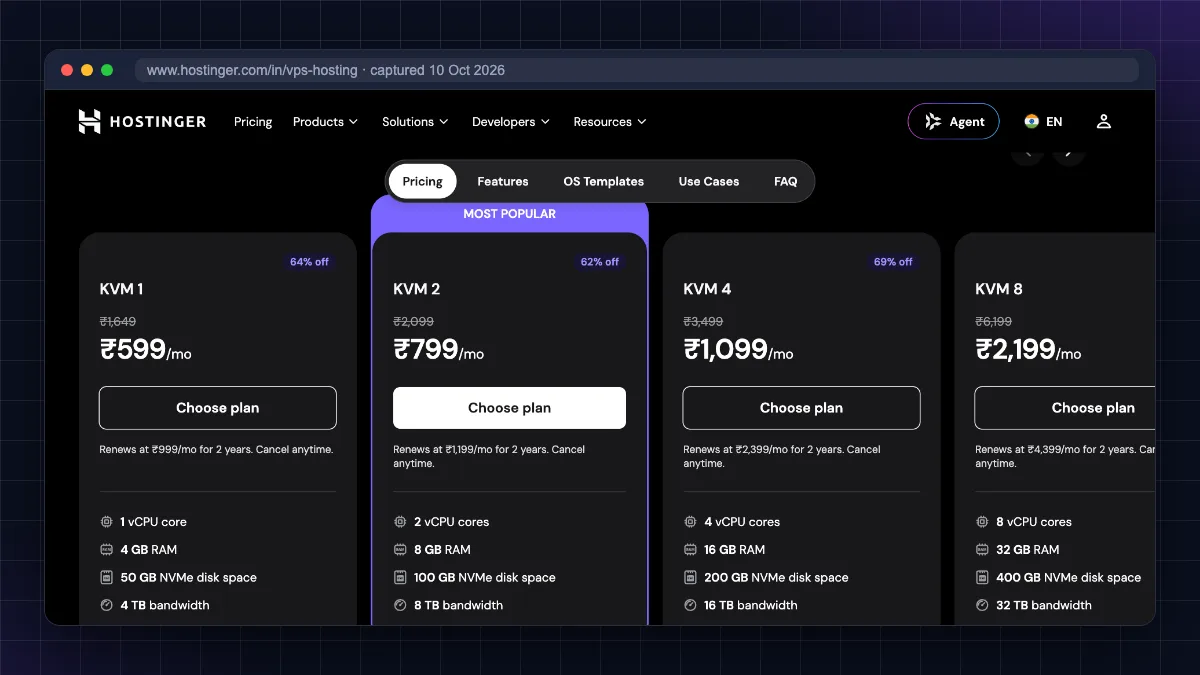Image resolution: width=1200 pixels, height=675 pixels.
Task: Click the 64% off badge
Action: 309,262
